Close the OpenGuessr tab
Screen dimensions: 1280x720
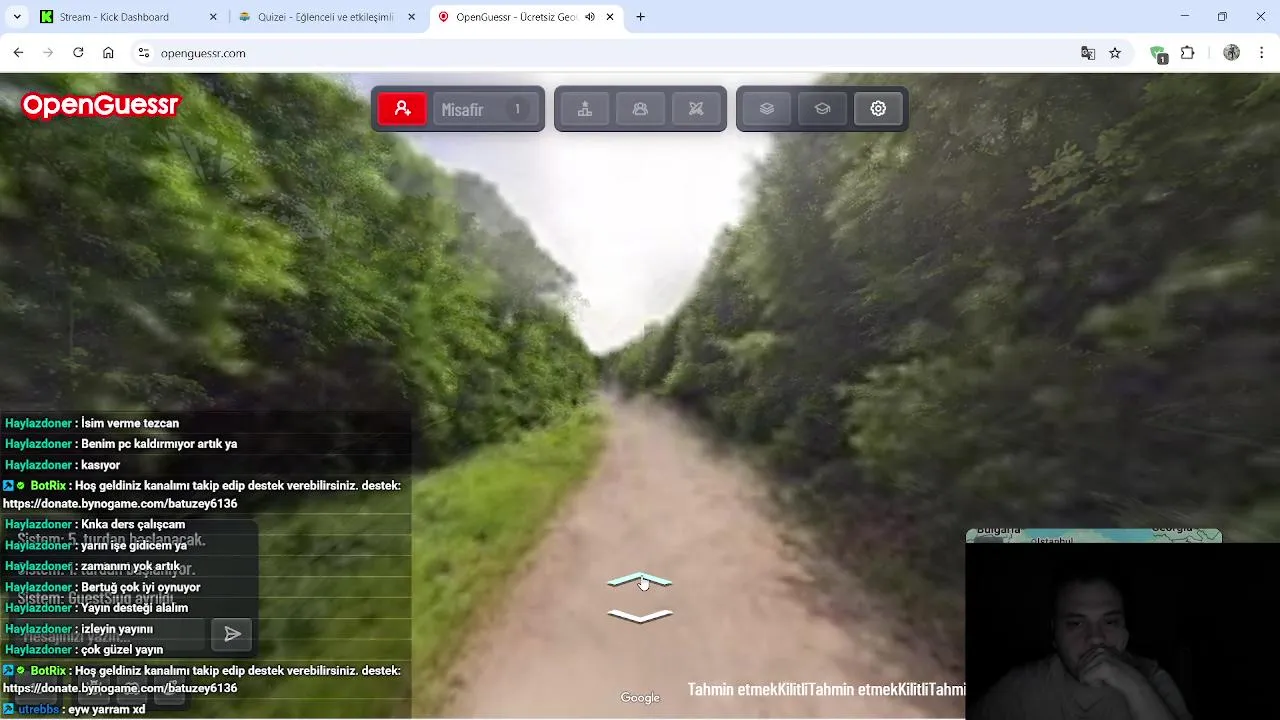[610, 17]
